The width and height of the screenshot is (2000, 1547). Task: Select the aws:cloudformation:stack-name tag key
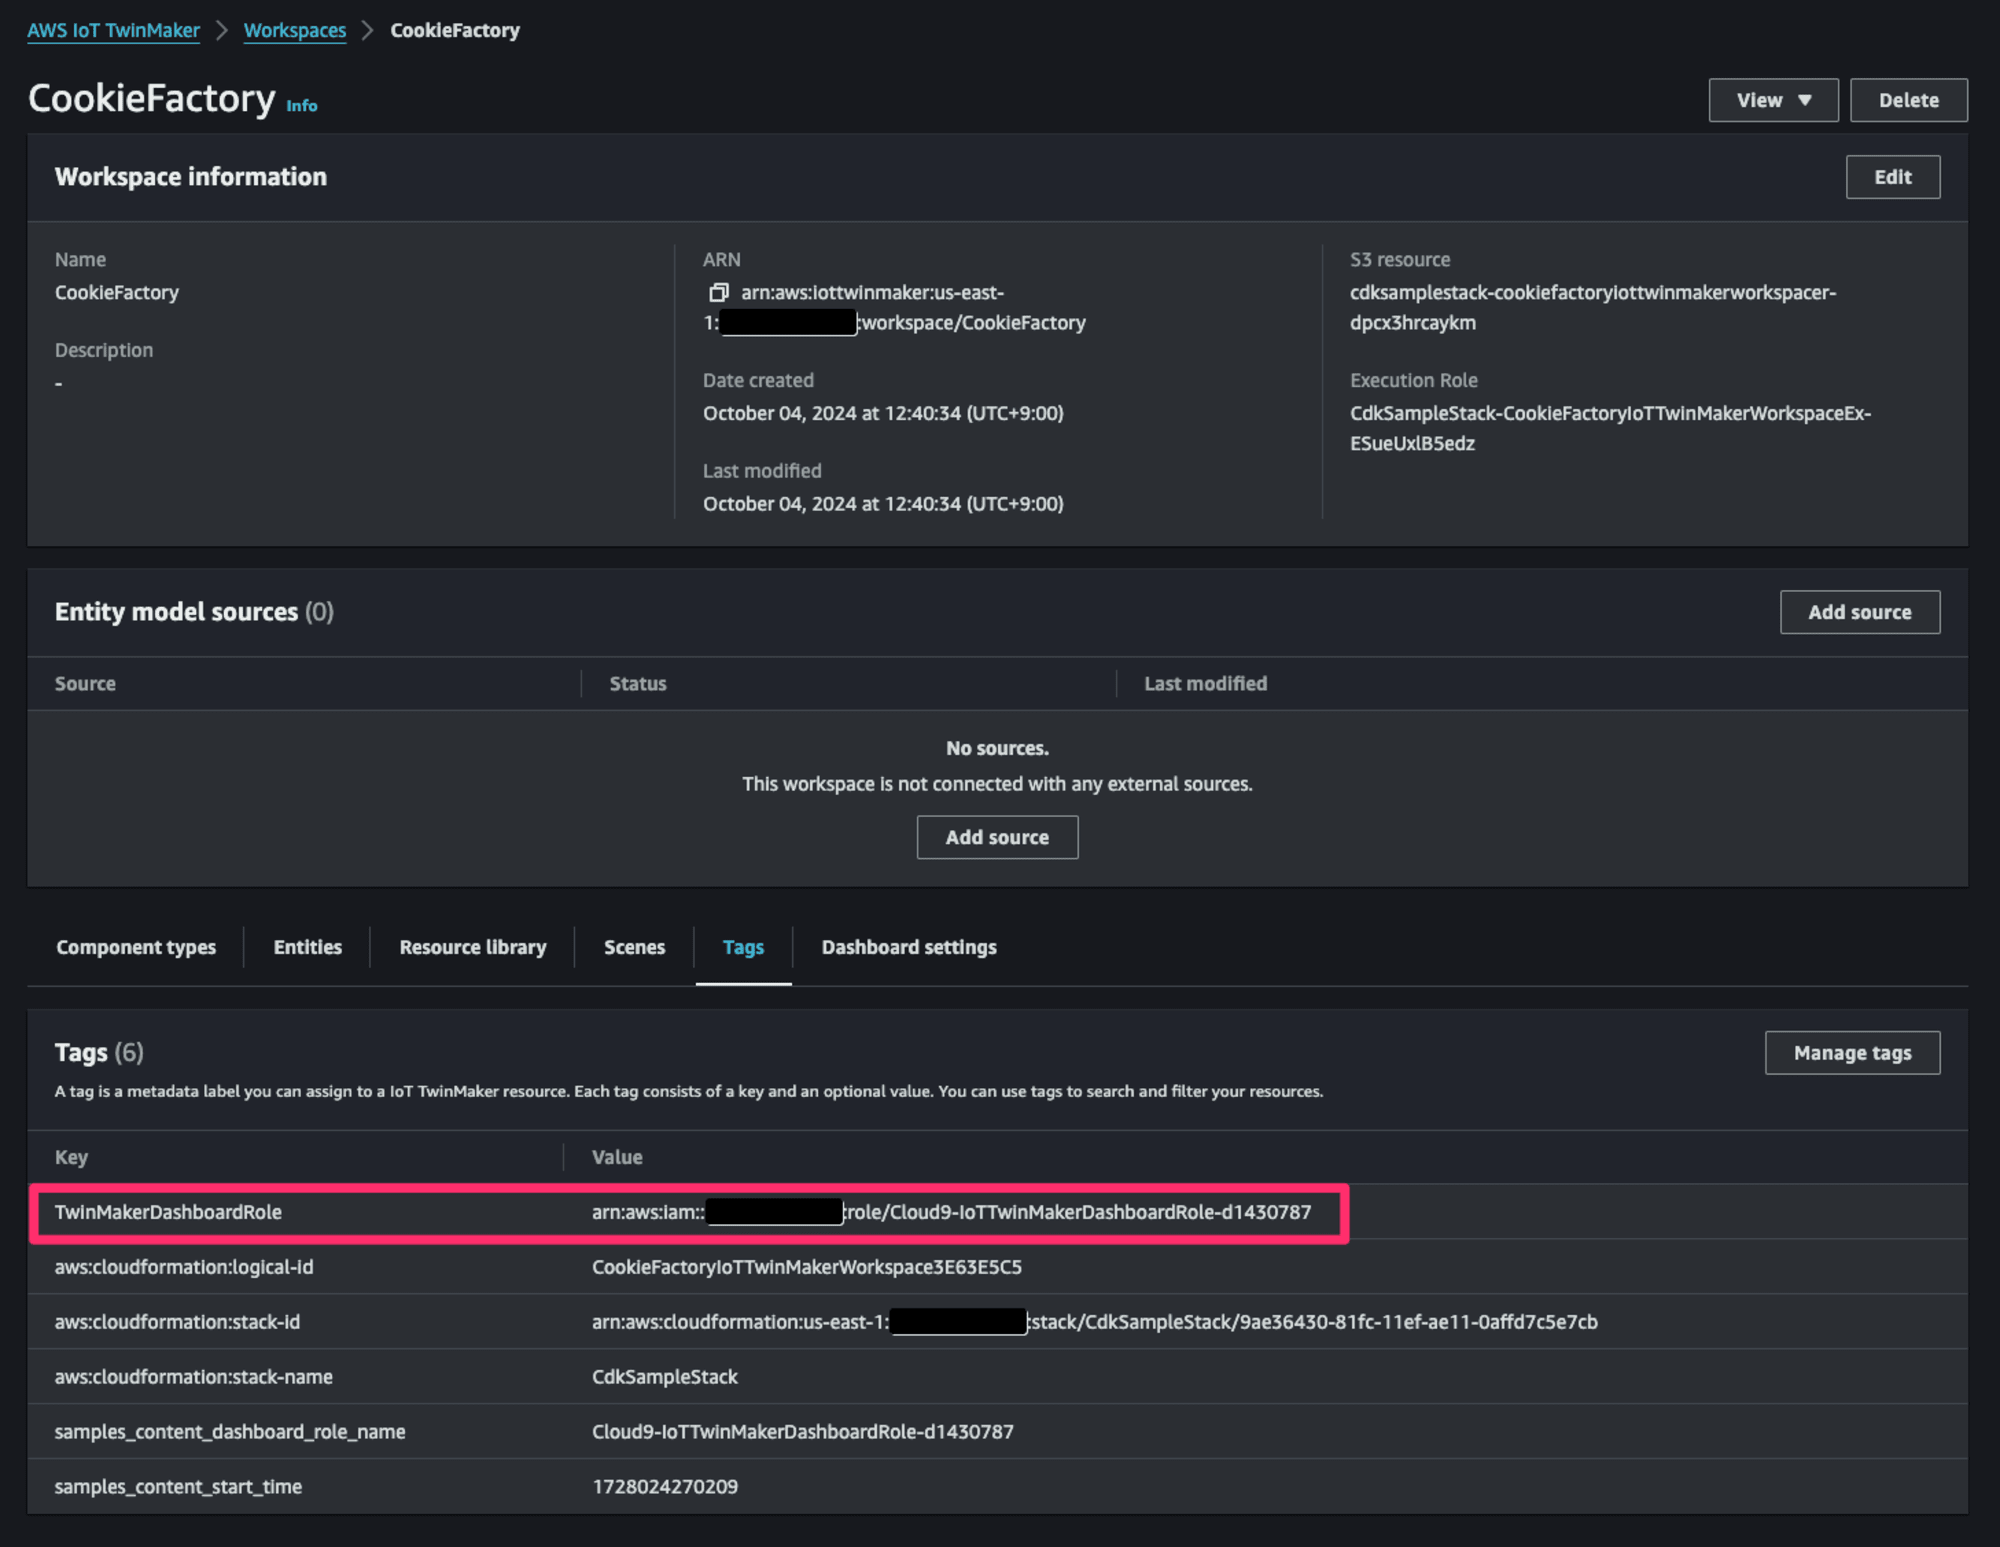193,1377
